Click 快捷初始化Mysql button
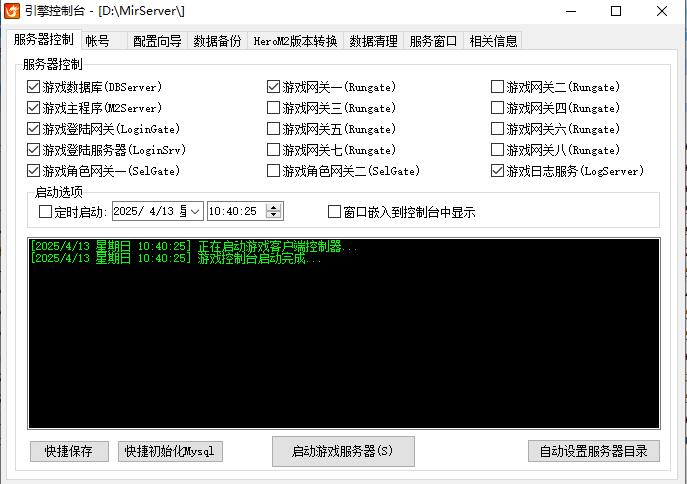687x484 pixels. pyautogui.click(x=170, y=451)
